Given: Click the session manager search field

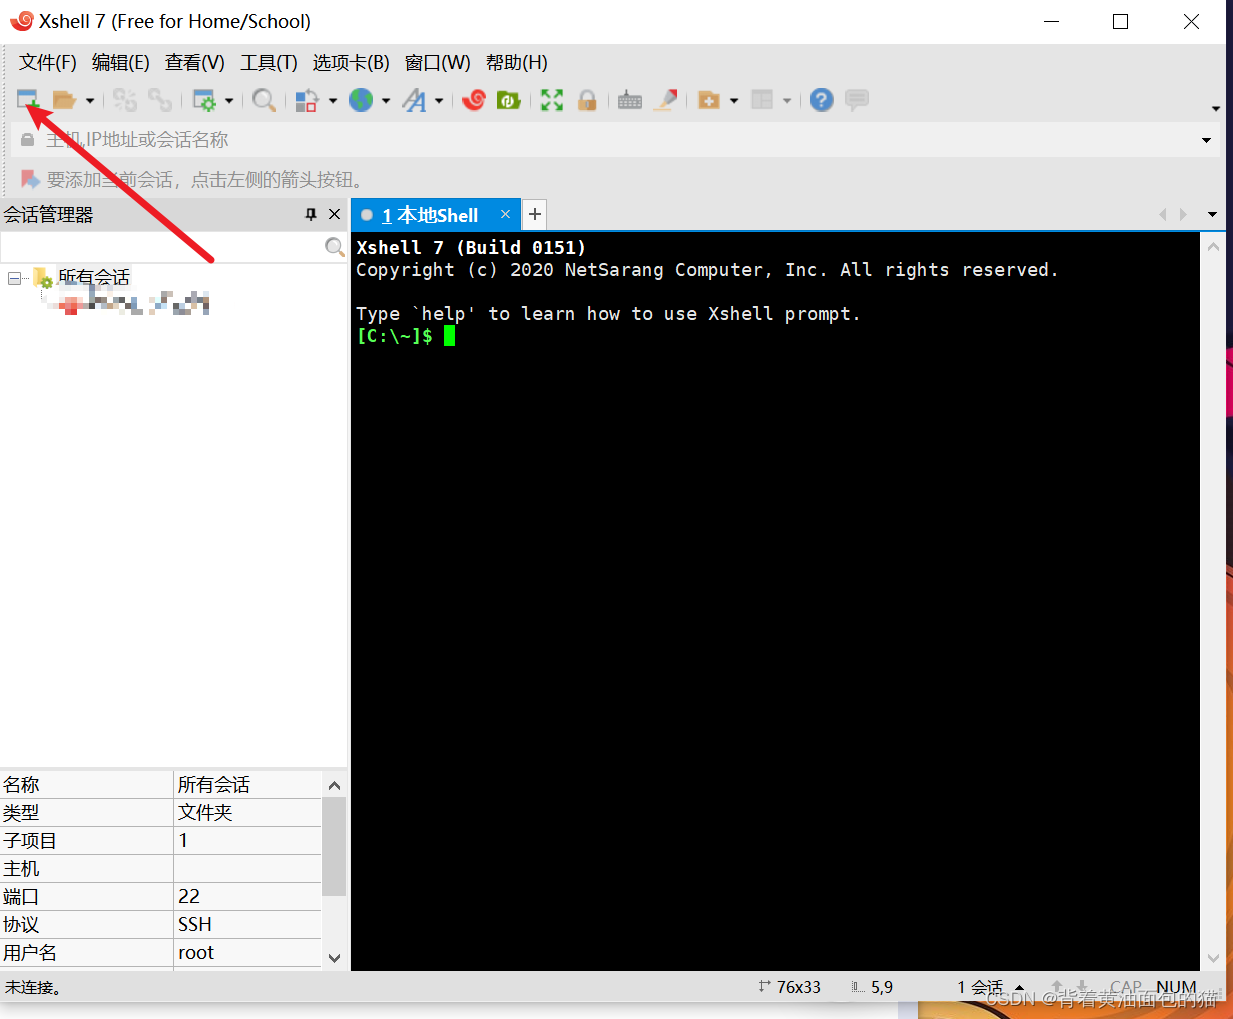Looking at the screenshot, I should 162,247.
